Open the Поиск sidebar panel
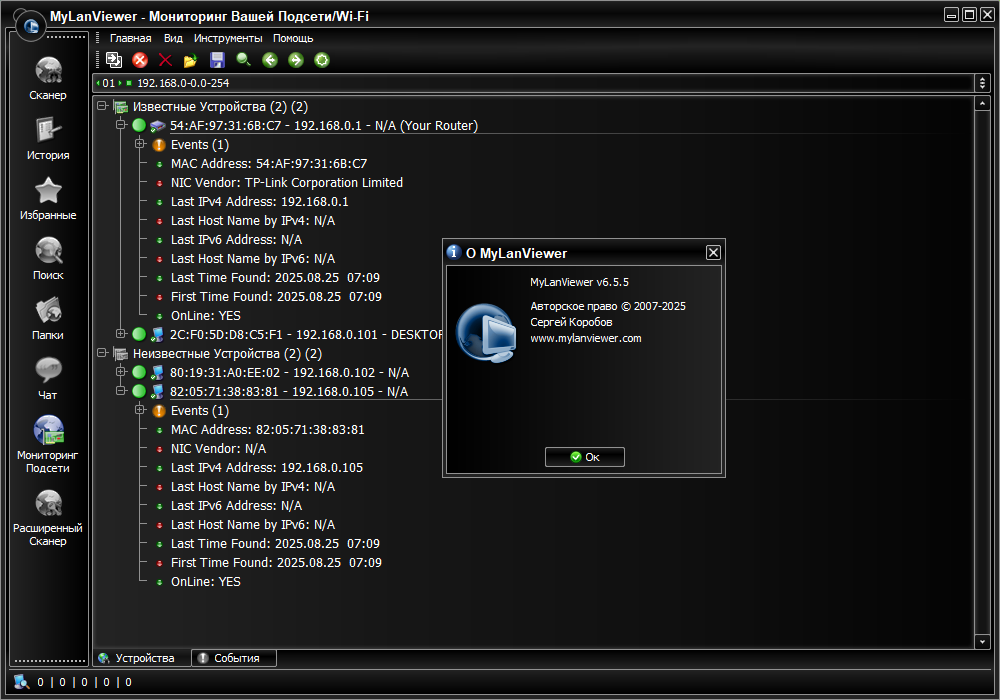 tap(48, 258)
